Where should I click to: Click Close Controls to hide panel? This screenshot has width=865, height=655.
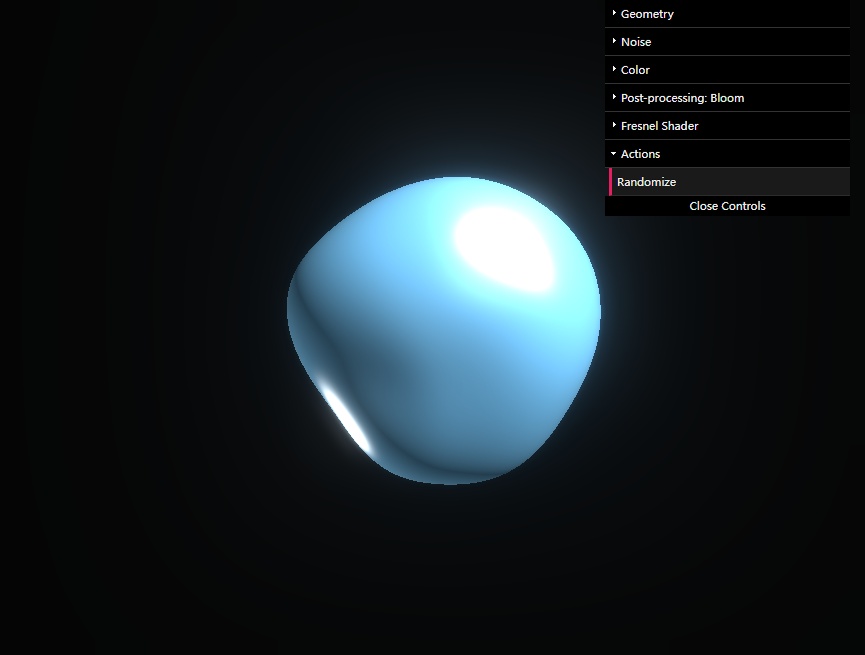[x=727, y=206]
